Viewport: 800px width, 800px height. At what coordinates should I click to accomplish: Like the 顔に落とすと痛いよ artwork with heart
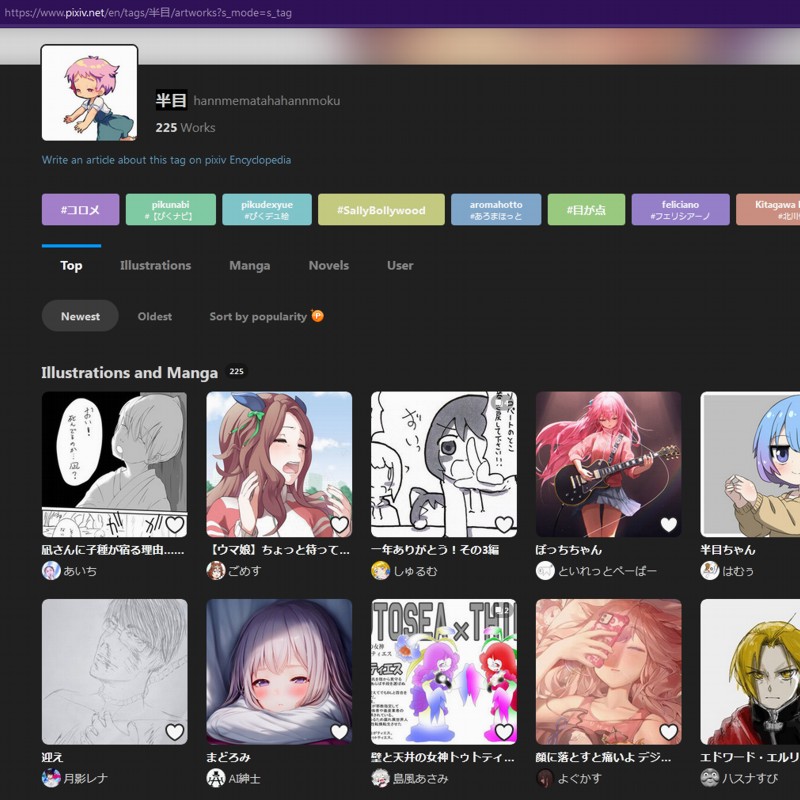point(669,732)
